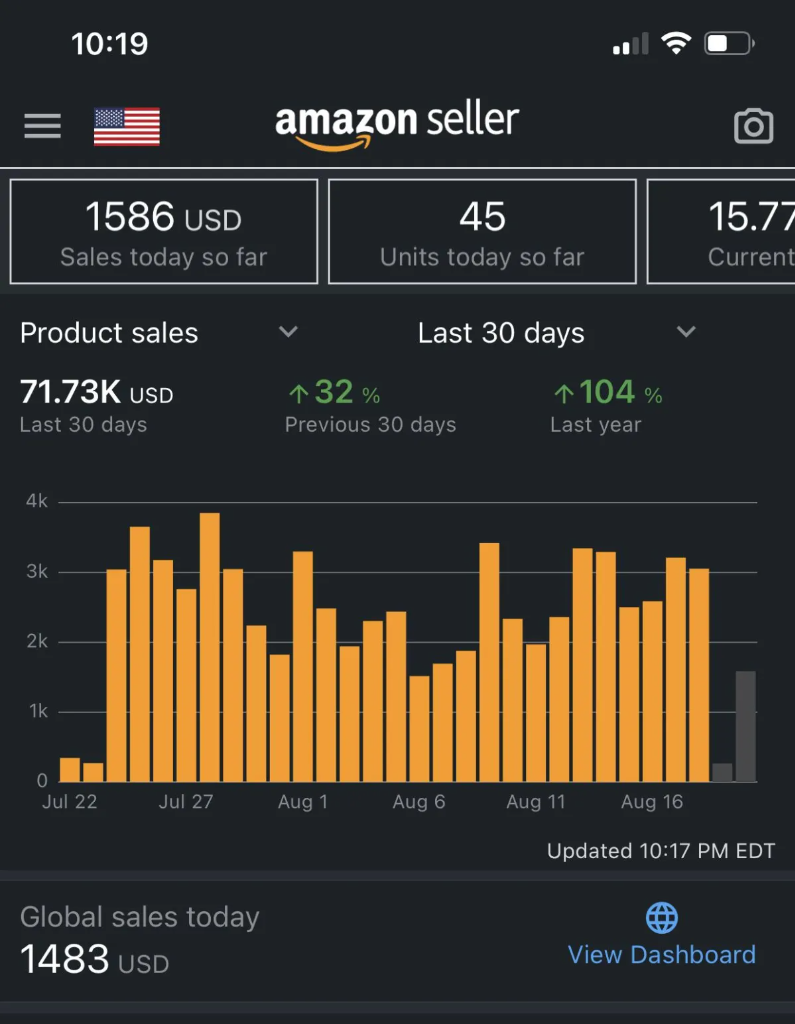Open the camera icon
This screenshot has height=1024, width=795.
point(753,125)
